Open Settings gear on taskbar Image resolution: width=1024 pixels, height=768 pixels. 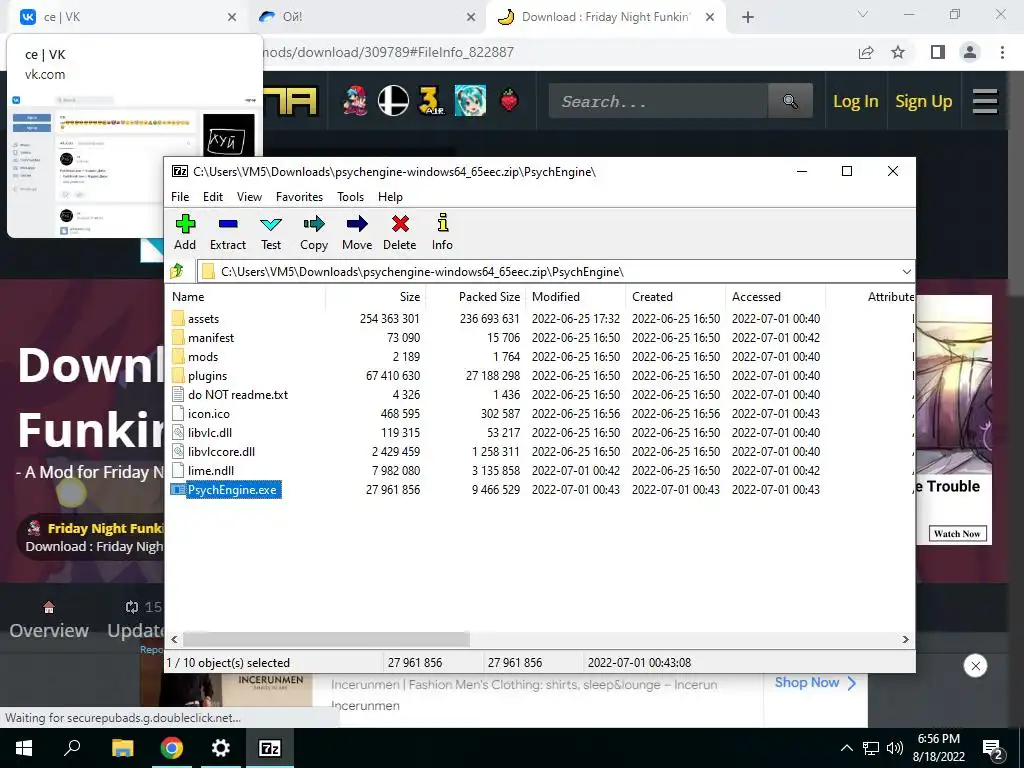click(x=221, y=748)
